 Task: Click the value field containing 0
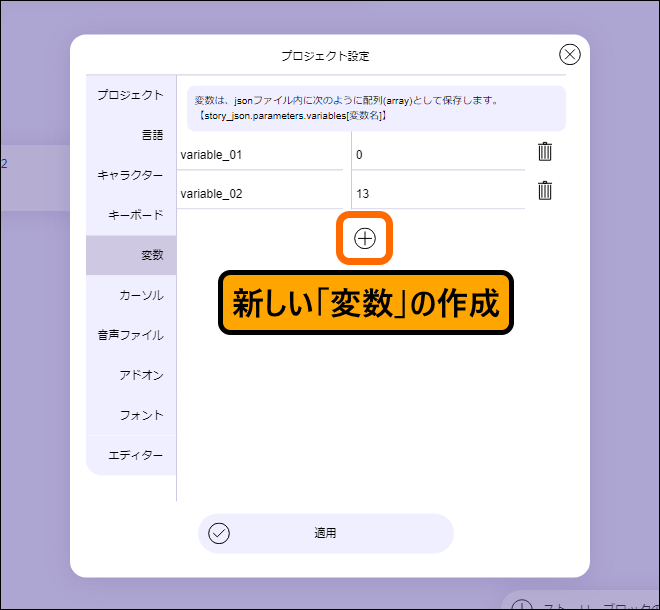coord(437,155)
